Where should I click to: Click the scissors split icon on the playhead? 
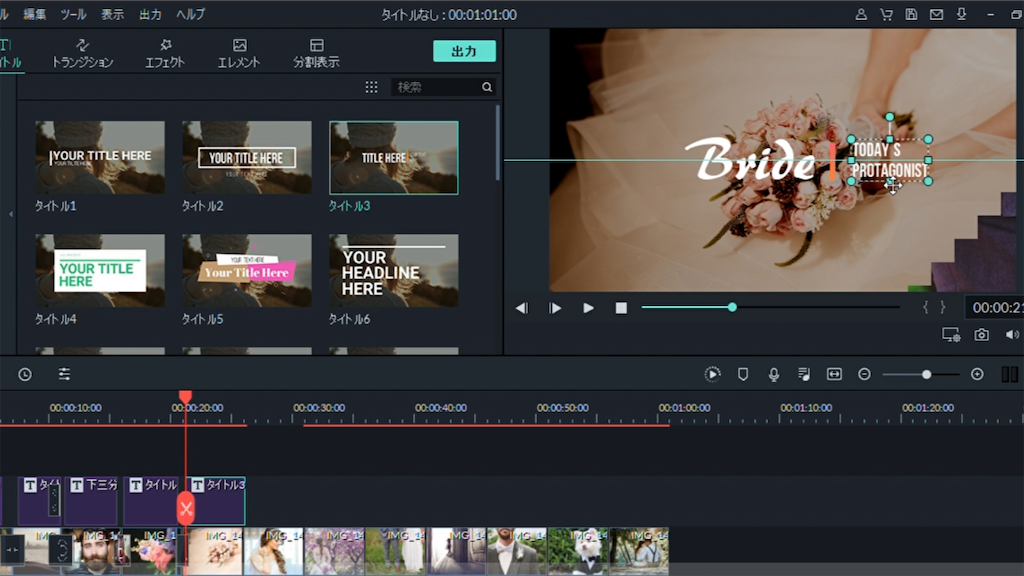coord(185,508)
